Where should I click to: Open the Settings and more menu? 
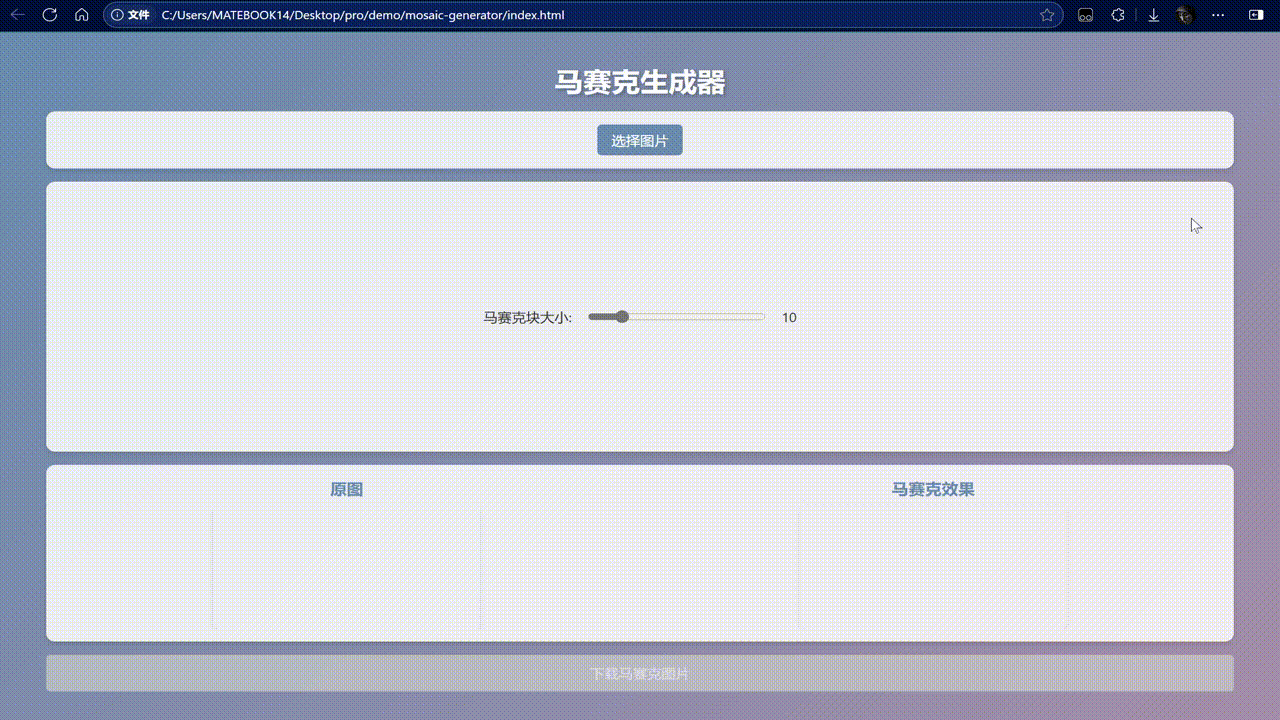pos(1217,15)
